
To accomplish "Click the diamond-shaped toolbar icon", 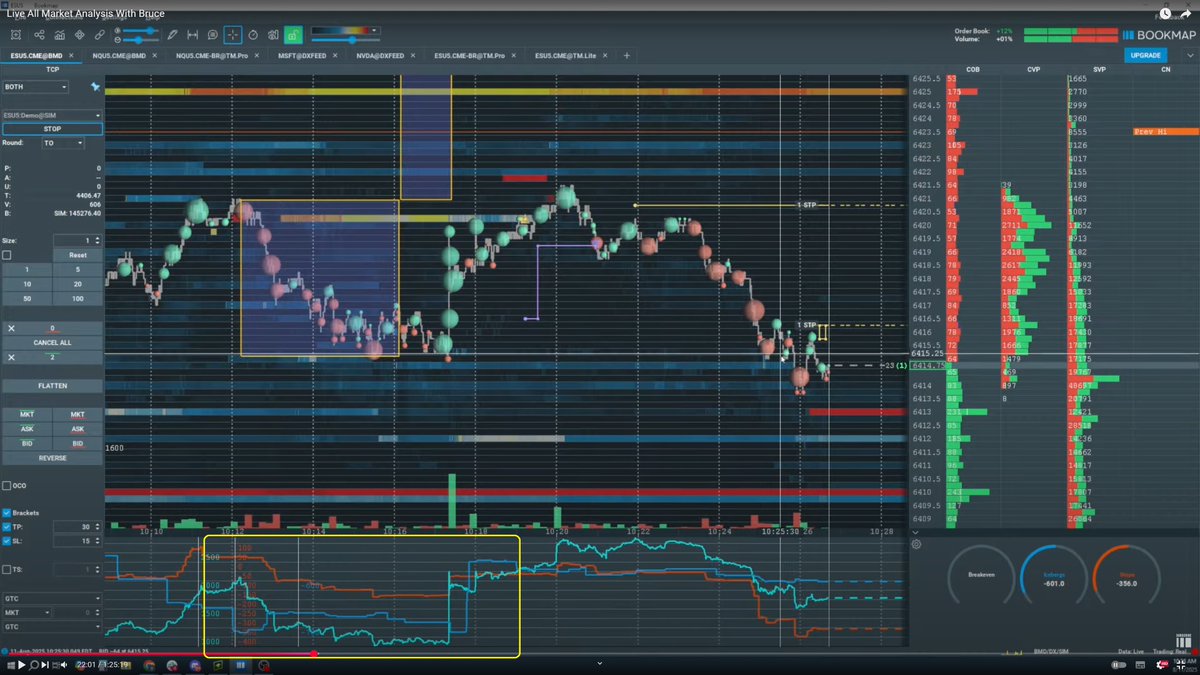I will (x=79, y=35).
